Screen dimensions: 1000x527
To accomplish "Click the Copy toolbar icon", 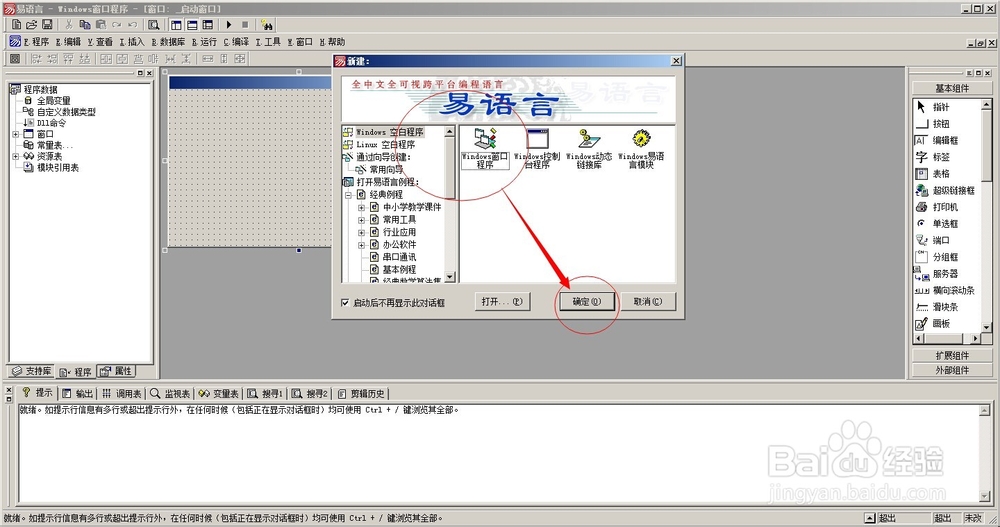I will (x=85, y=24).
